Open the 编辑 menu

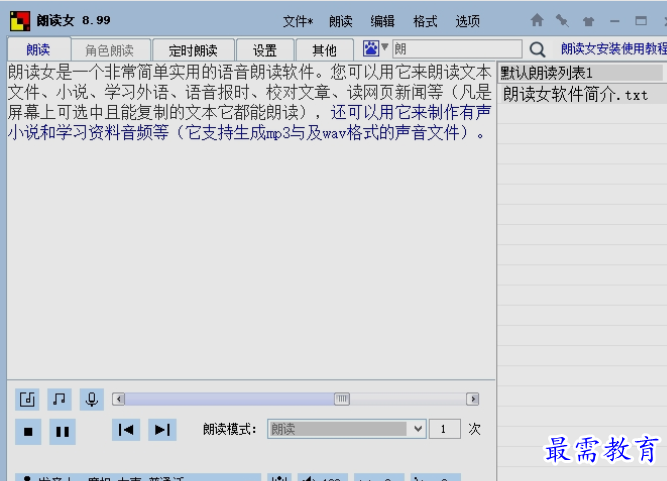click(x=382, y=21)
